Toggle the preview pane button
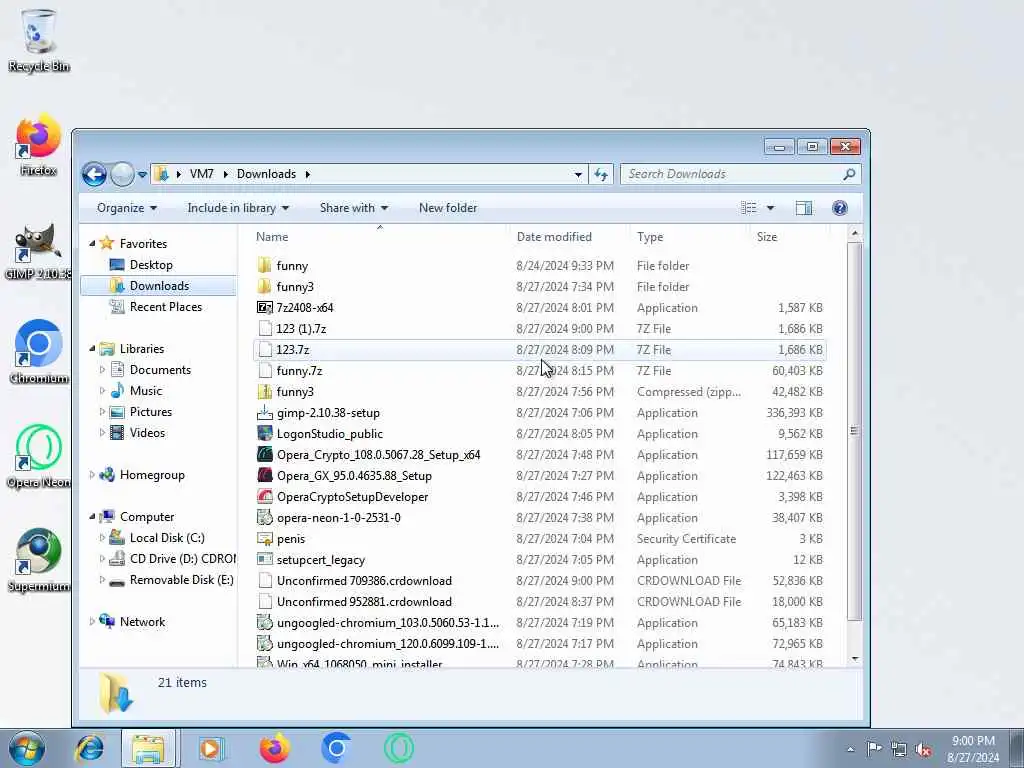 804,208
